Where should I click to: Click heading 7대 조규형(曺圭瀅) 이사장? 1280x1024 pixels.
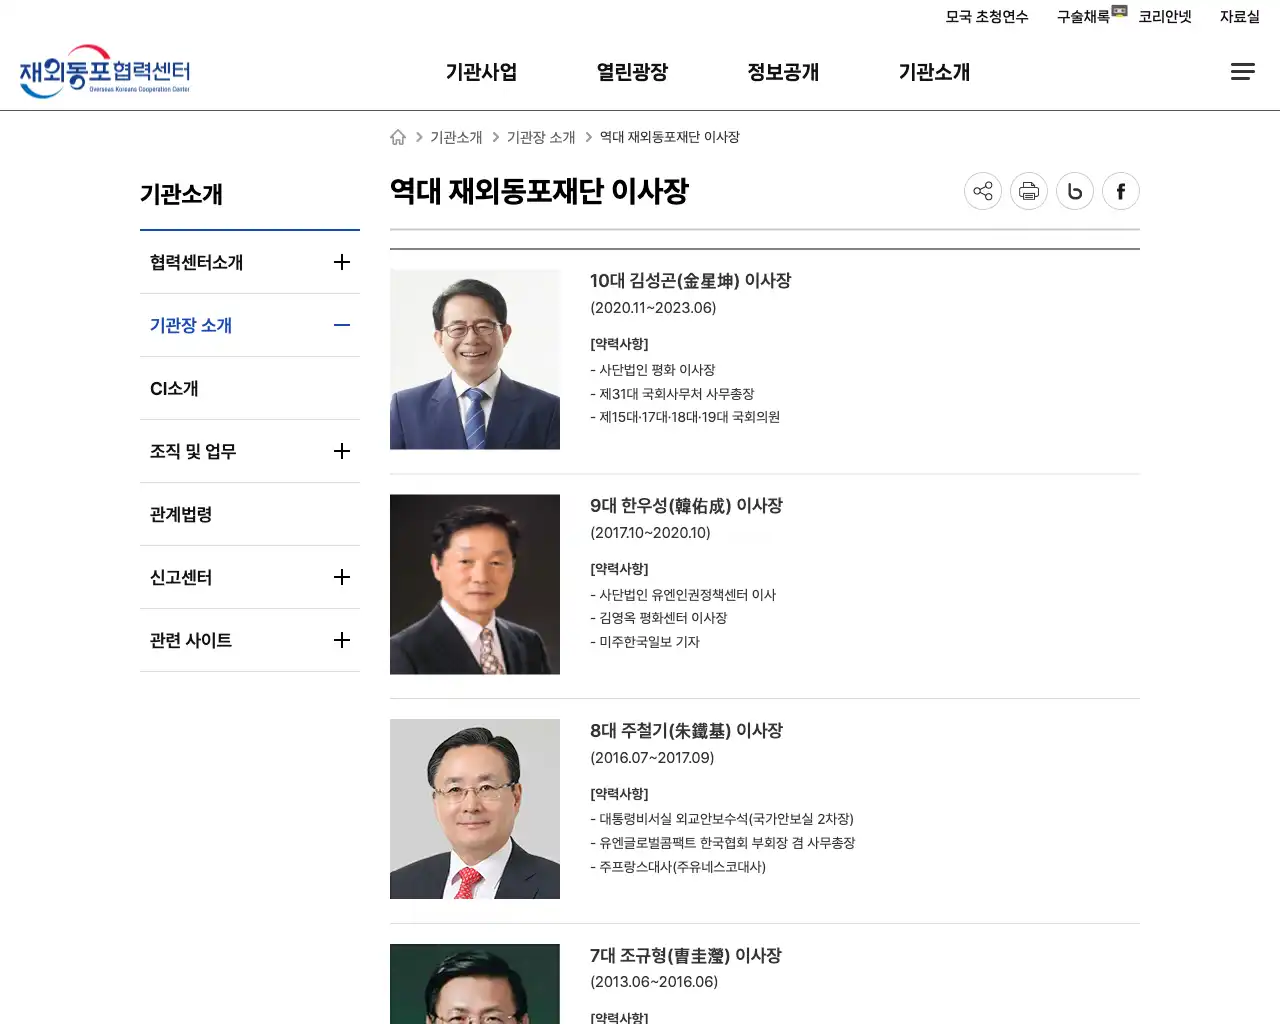pos(686,956)
